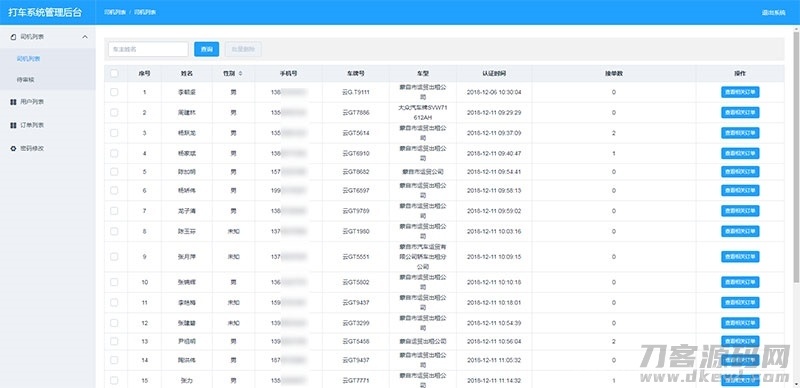Click the plate cell 云GT9789
The width and height of the screenshot is (800, 388).
356,210
